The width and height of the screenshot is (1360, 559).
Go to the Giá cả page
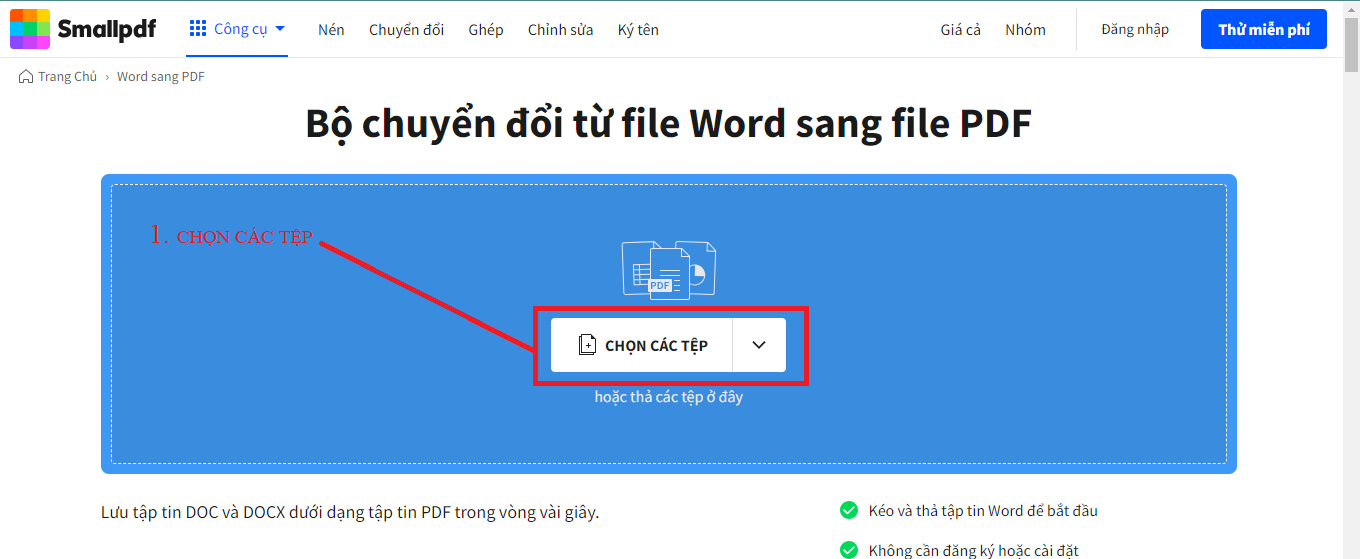point(960,30)
